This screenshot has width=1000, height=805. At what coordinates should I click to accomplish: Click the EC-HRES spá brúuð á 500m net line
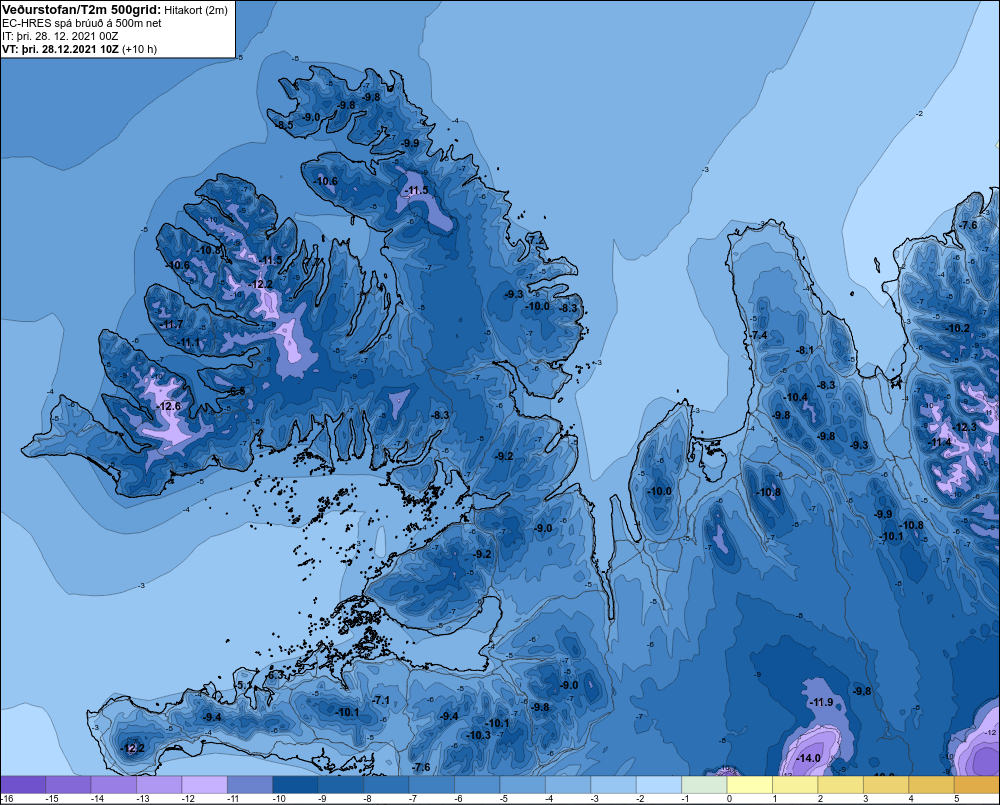pos(82,23)
